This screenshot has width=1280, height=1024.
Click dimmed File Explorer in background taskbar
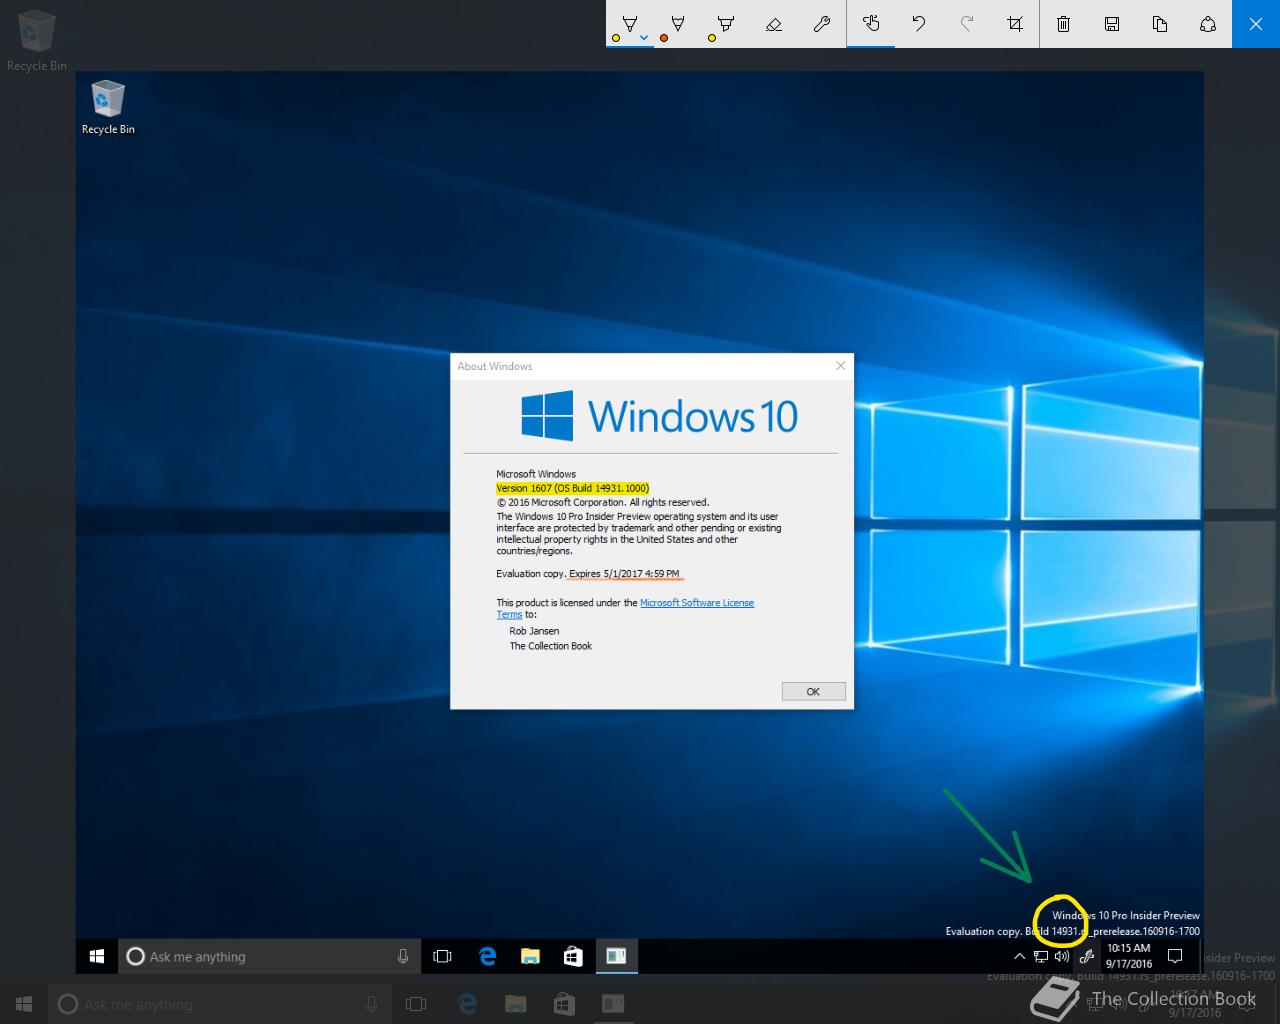[x=515, y=1003]
